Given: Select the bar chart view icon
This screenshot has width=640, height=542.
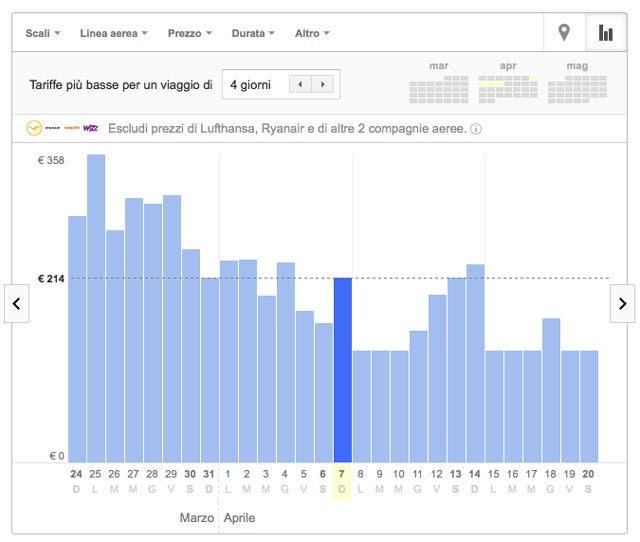Looking at the screenshot, I should [606, 33].
